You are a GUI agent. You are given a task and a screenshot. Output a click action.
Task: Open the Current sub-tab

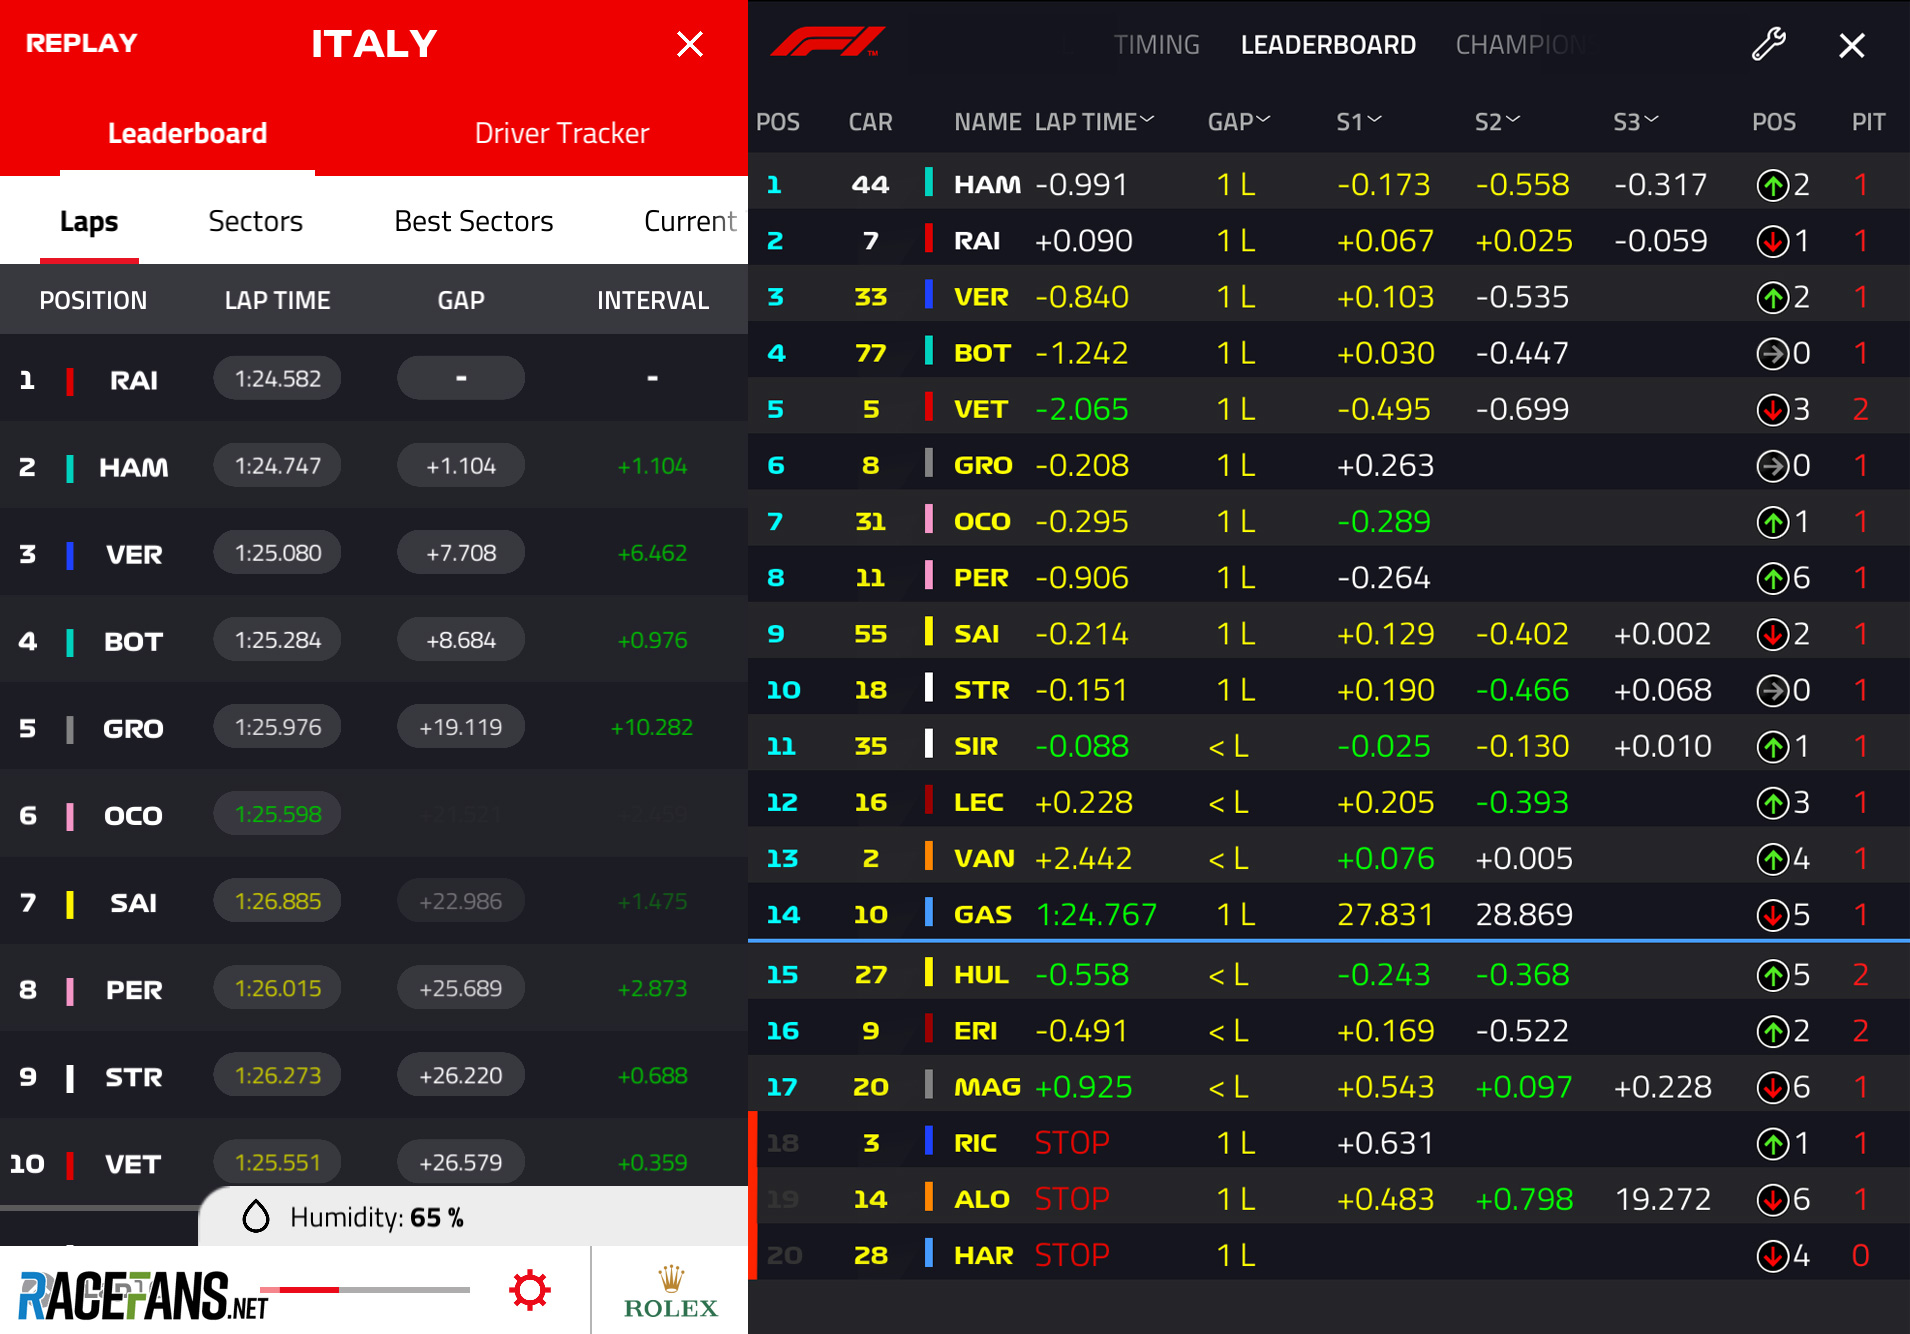pyautogui.click(x=690, y=221)
